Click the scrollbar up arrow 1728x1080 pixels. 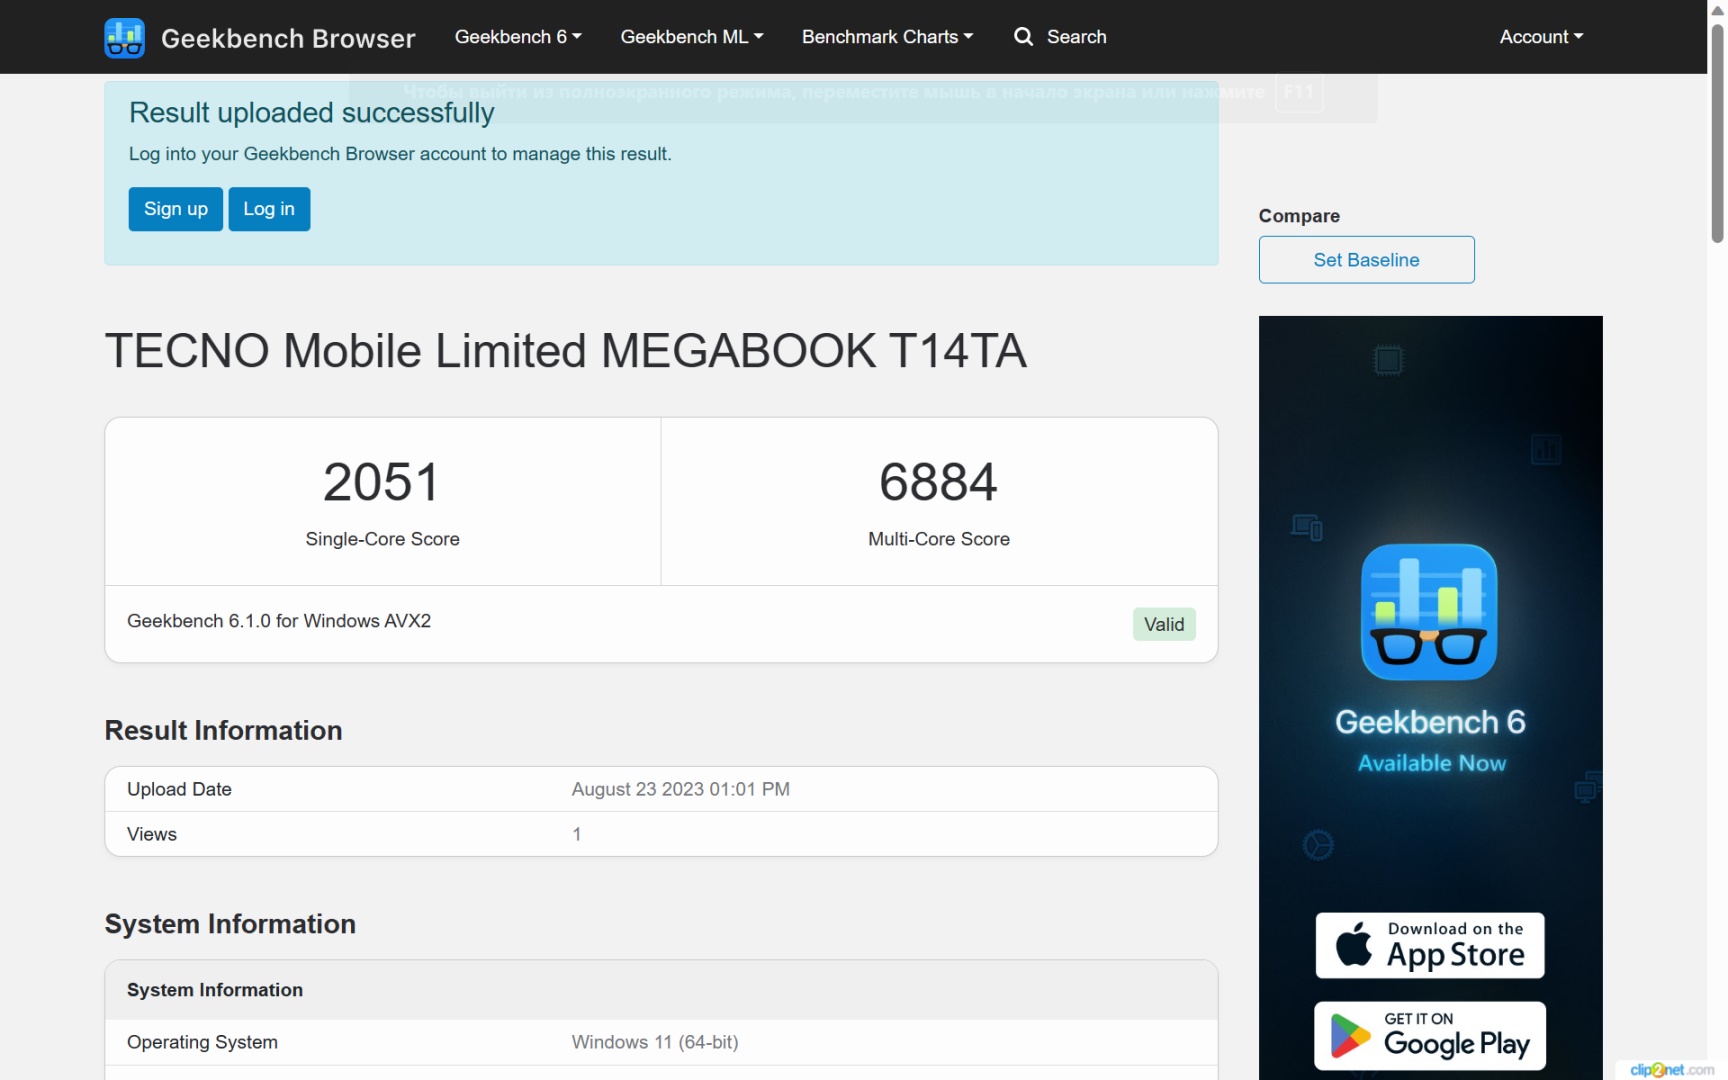pyautogui.click(x=1717, y=10)
